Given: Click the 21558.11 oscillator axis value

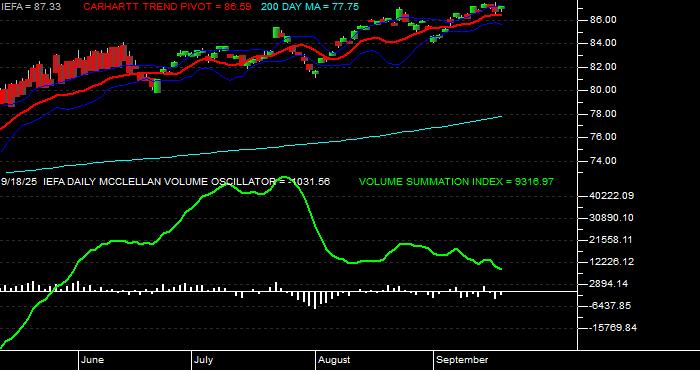Looking at the screenshot, I should pos(612,240).
